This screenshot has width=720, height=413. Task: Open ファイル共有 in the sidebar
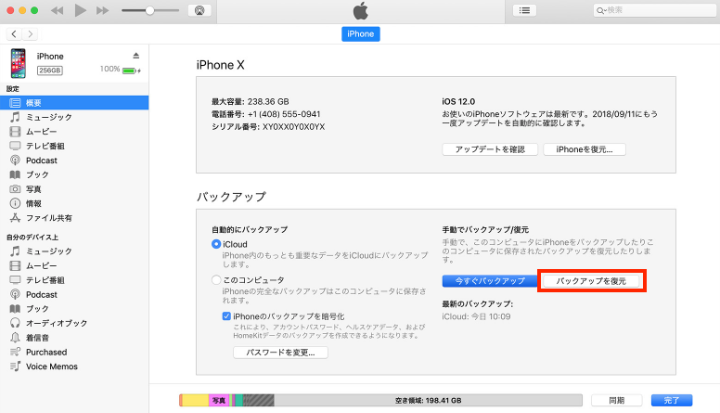coord(74,218)
